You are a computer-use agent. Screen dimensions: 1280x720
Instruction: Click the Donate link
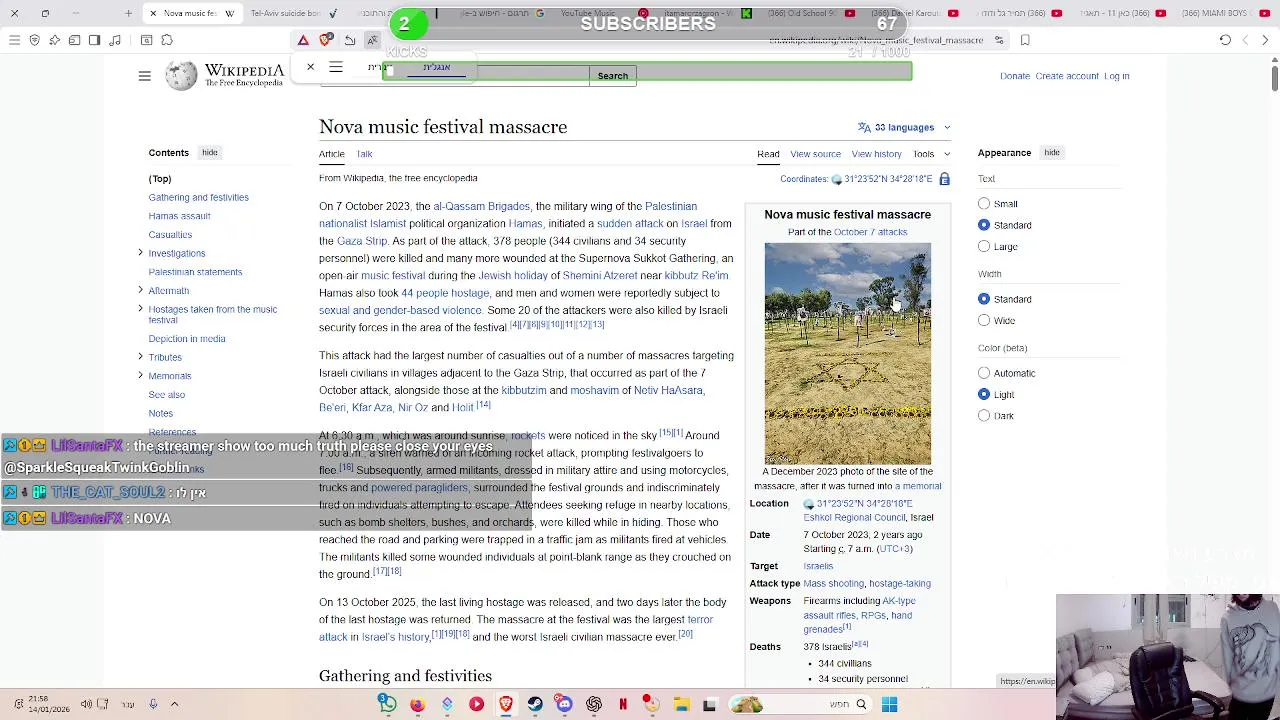point(1014,76)
